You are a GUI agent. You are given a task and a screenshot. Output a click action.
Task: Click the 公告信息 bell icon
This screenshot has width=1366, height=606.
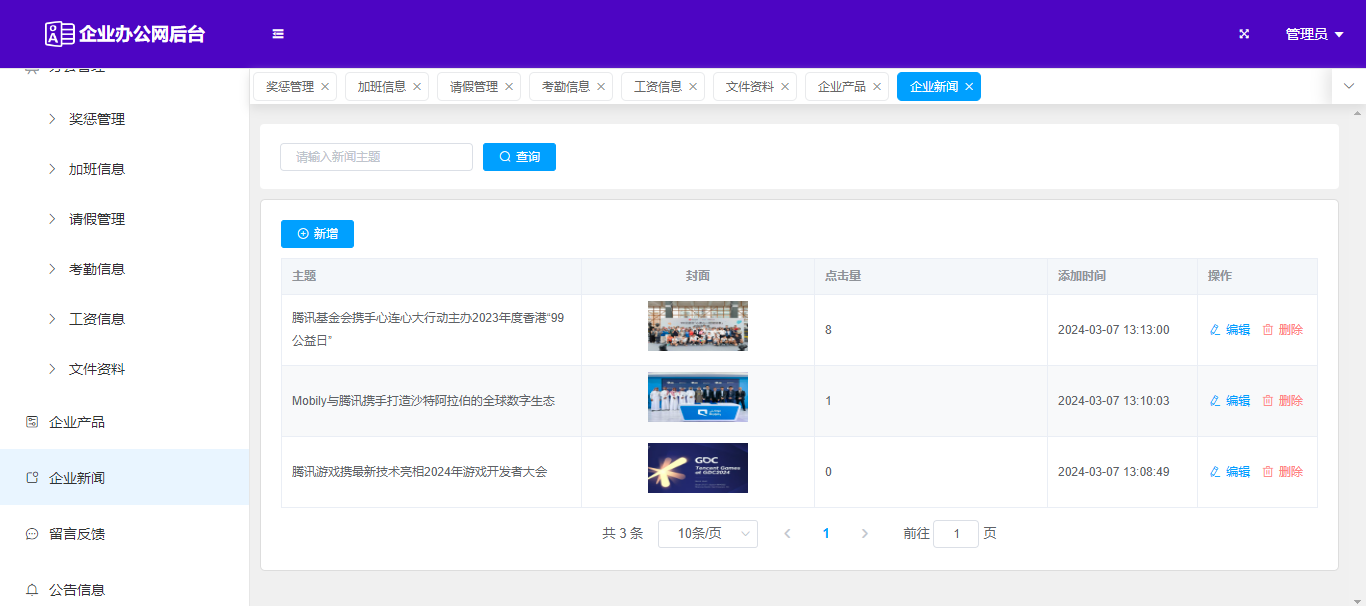32,590
